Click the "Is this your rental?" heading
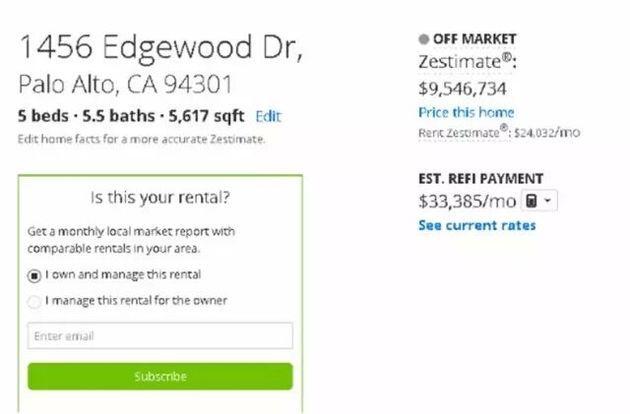 tap(160, 197)
